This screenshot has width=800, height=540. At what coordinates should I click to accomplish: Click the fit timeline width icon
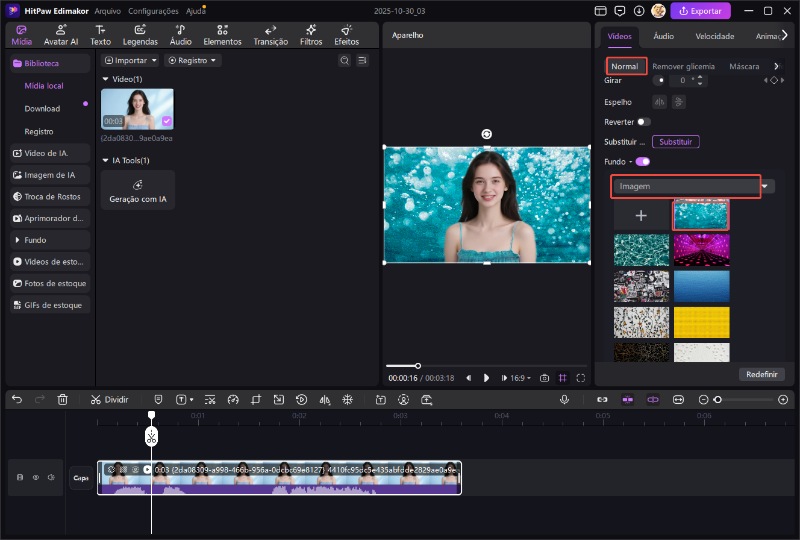pos(678,400)
